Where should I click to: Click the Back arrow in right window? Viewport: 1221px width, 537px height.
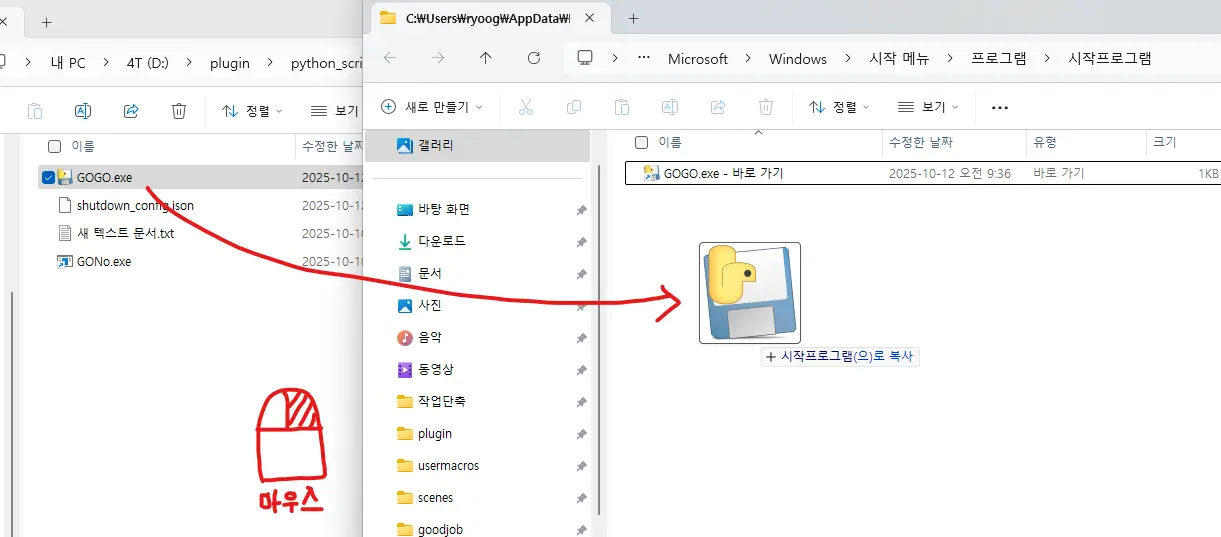pos(390,58)
